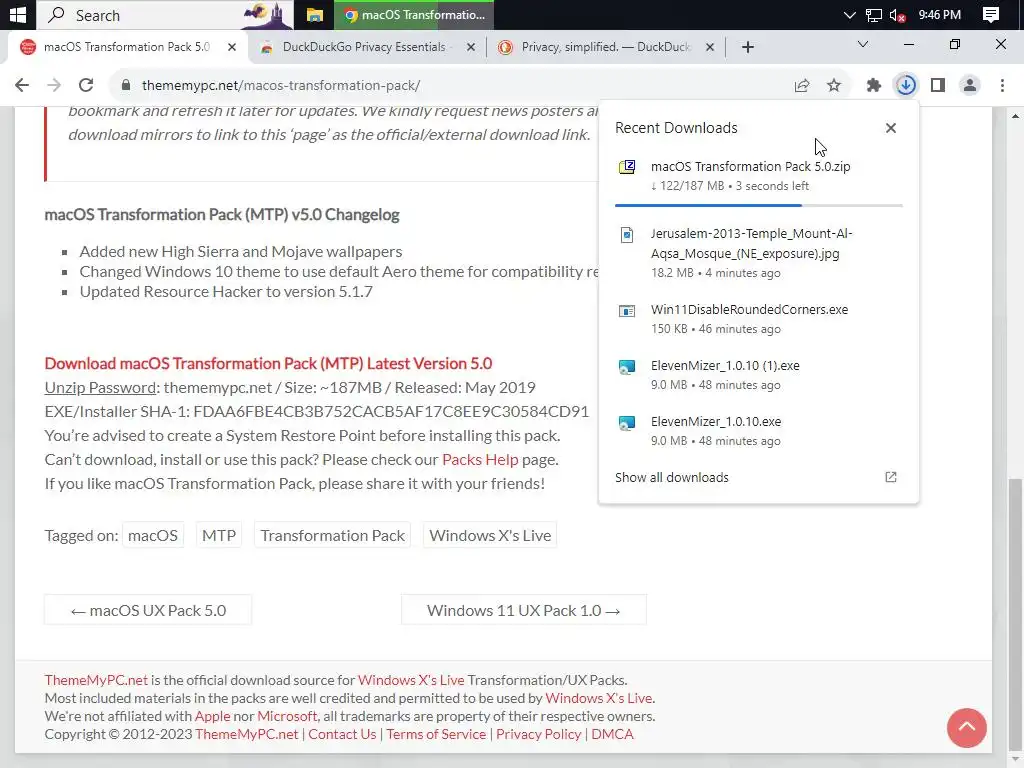
Task: Click Download macOS Transformation Pack Latest Version link
Action: [x=268, y=363]
